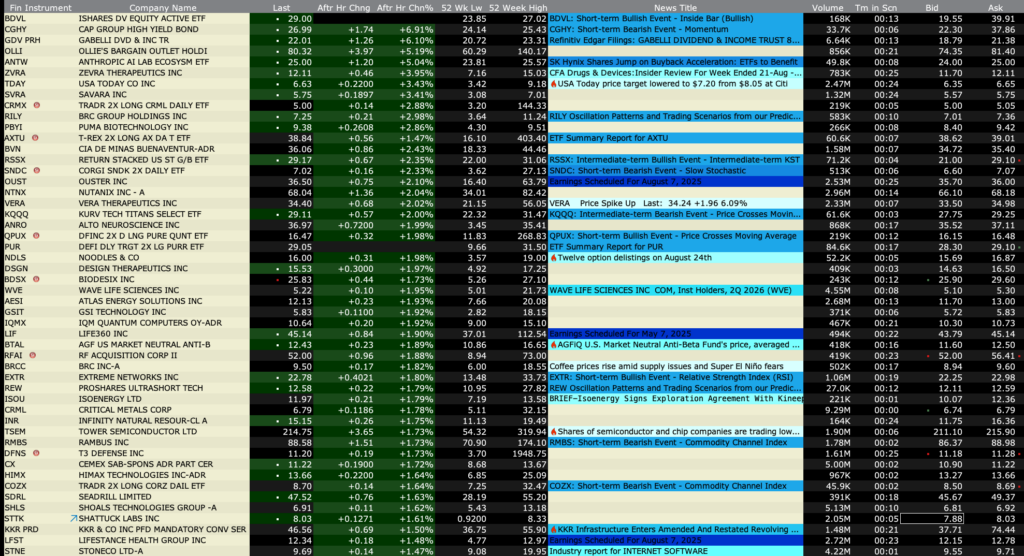
Task: Click the flame icon on USA Today news
Action: click(553, 84)
